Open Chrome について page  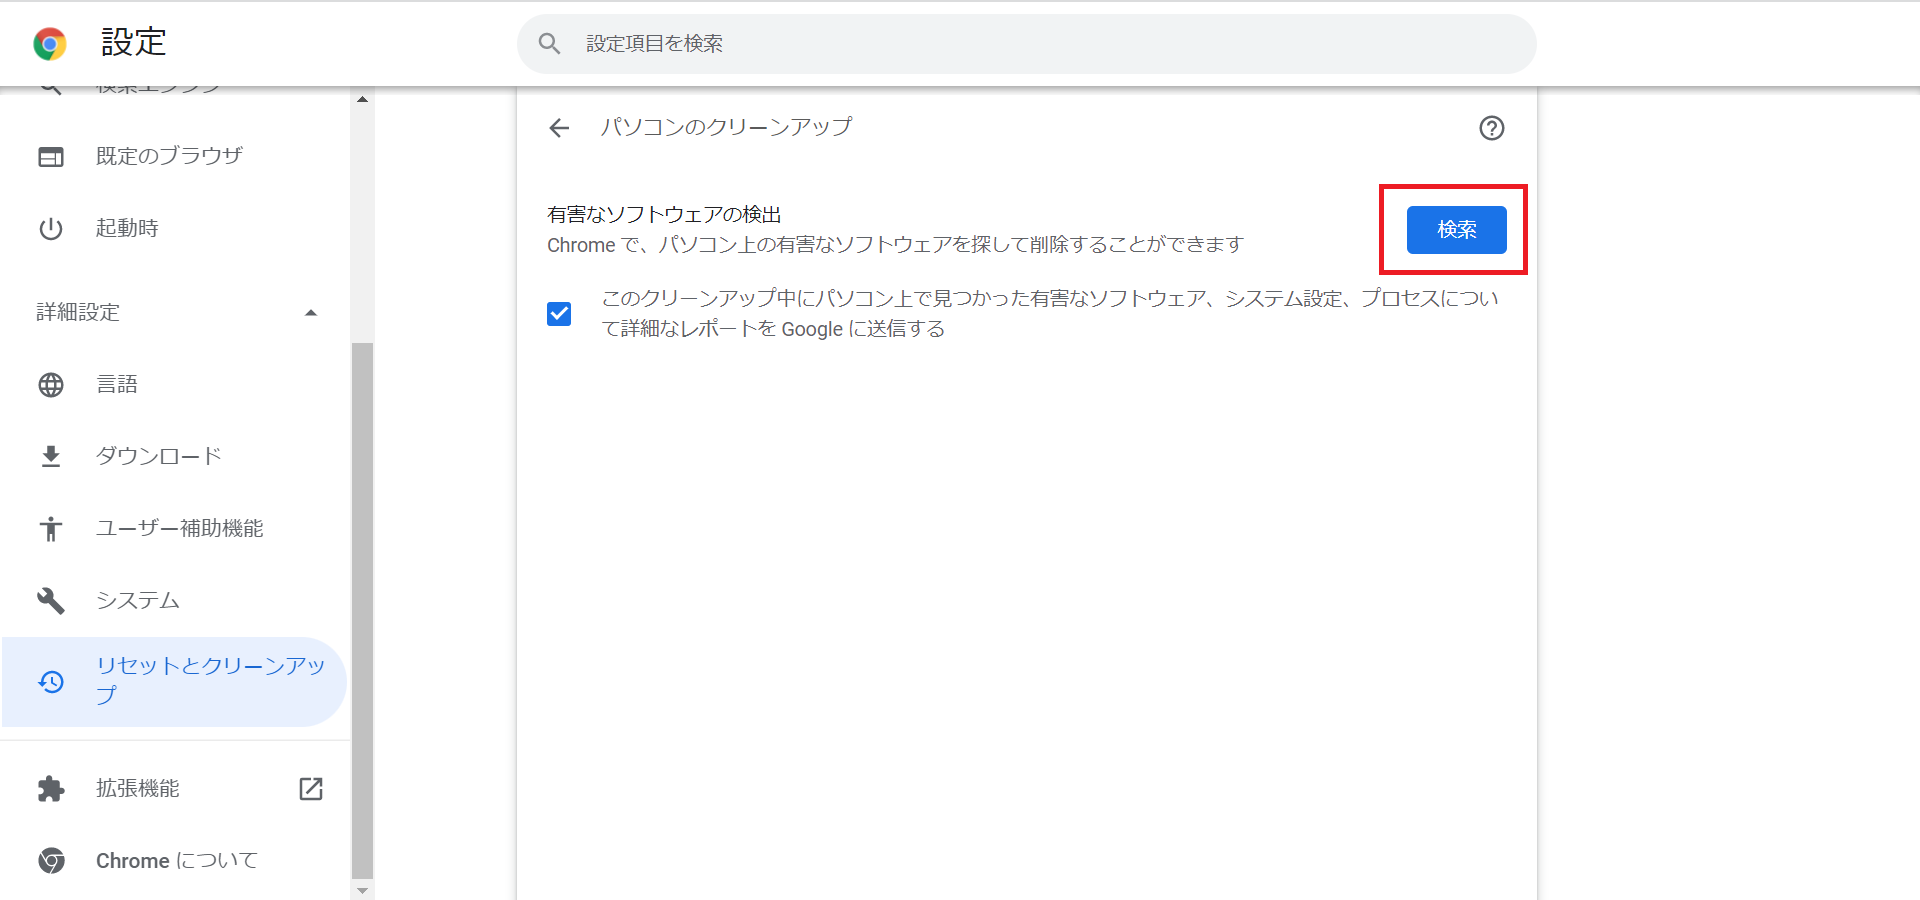click(176, 861)
